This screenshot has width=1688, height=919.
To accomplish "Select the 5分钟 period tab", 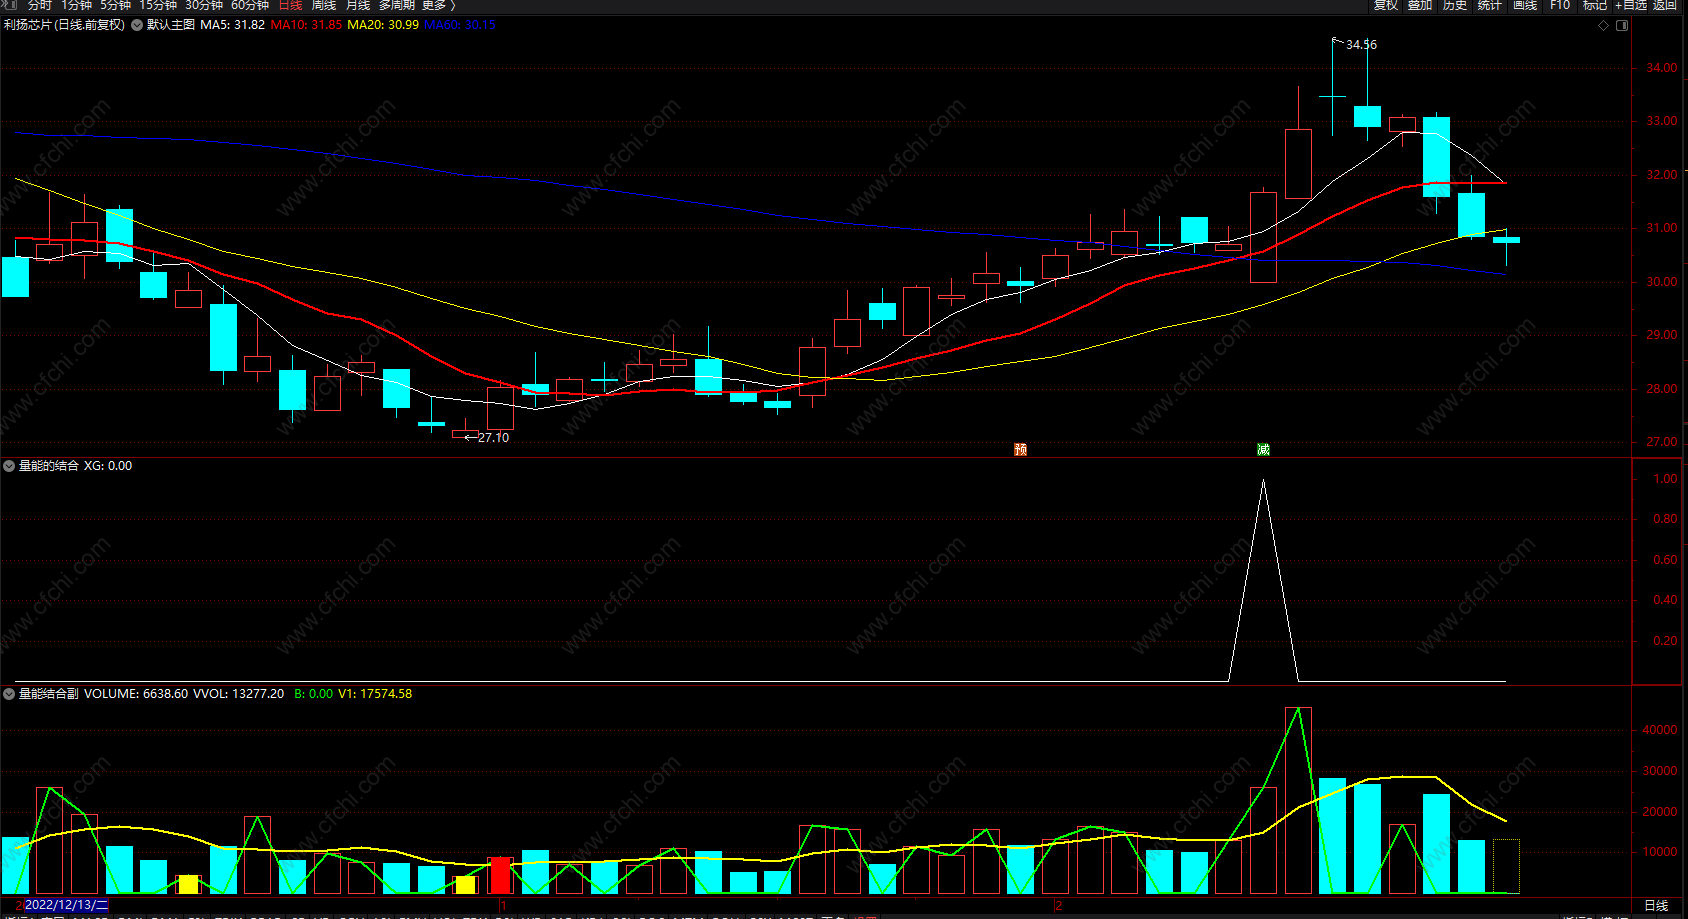I will (x=115, y=5).
